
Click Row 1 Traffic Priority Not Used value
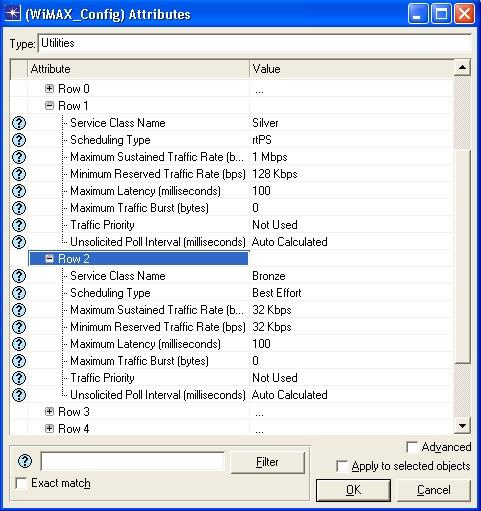click(275, 225)
